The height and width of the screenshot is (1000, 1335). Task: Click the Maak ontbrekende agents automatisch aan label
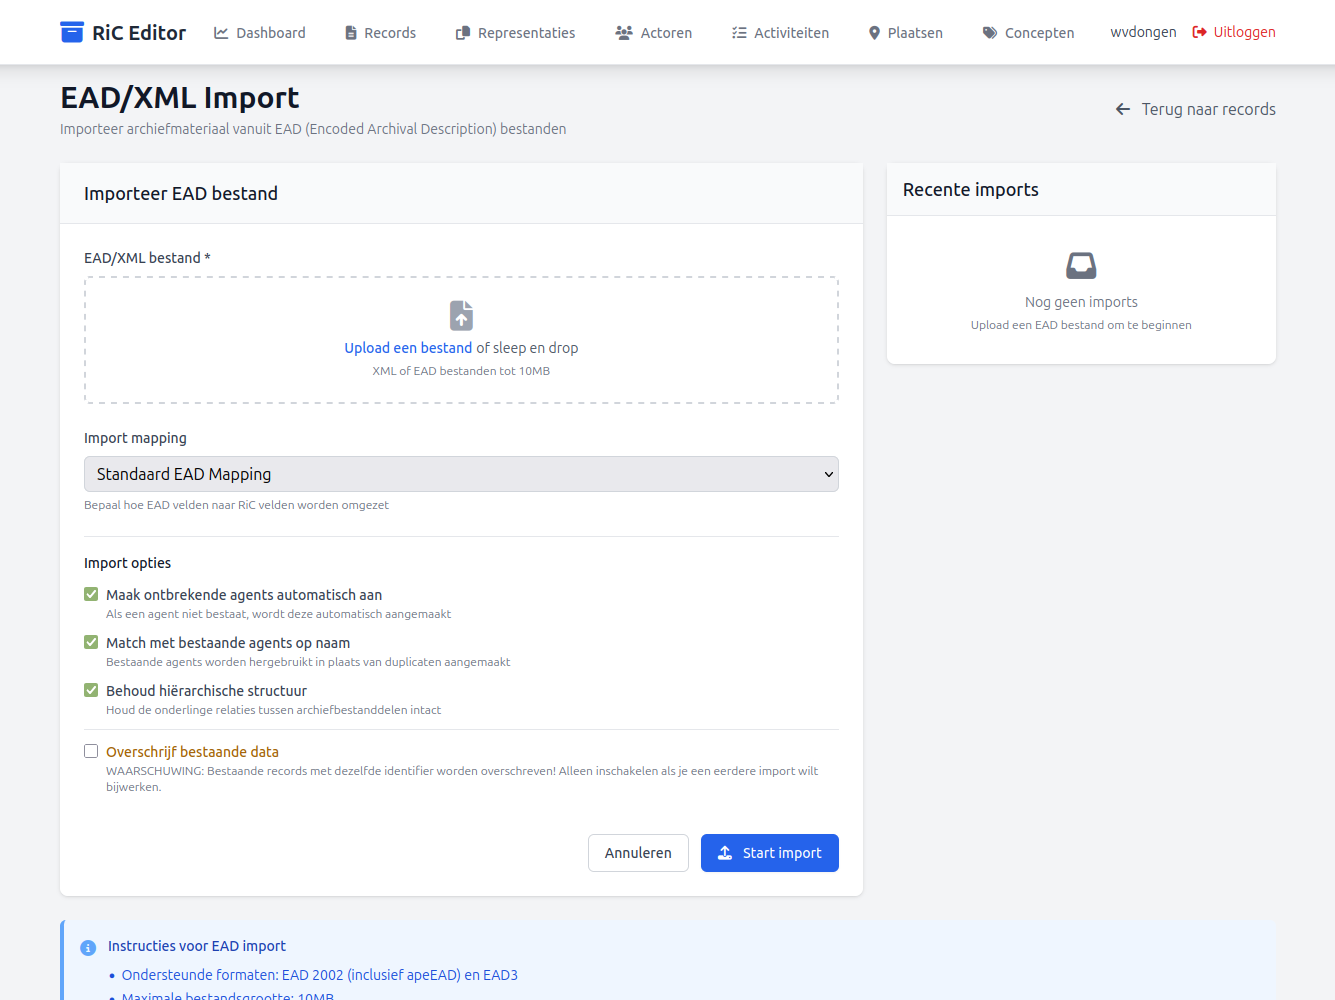tap(244, 595)
